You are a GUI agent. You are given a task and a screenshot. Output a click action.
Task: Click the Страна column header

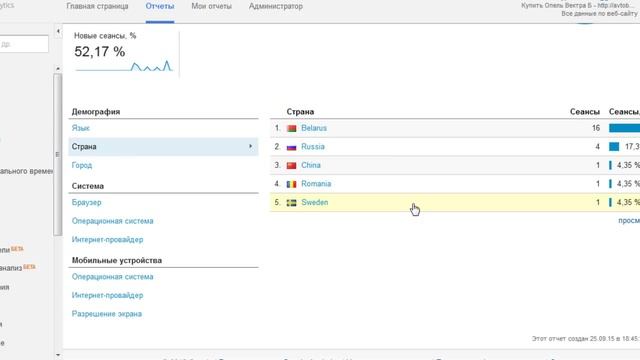click(x=300, y=112)
